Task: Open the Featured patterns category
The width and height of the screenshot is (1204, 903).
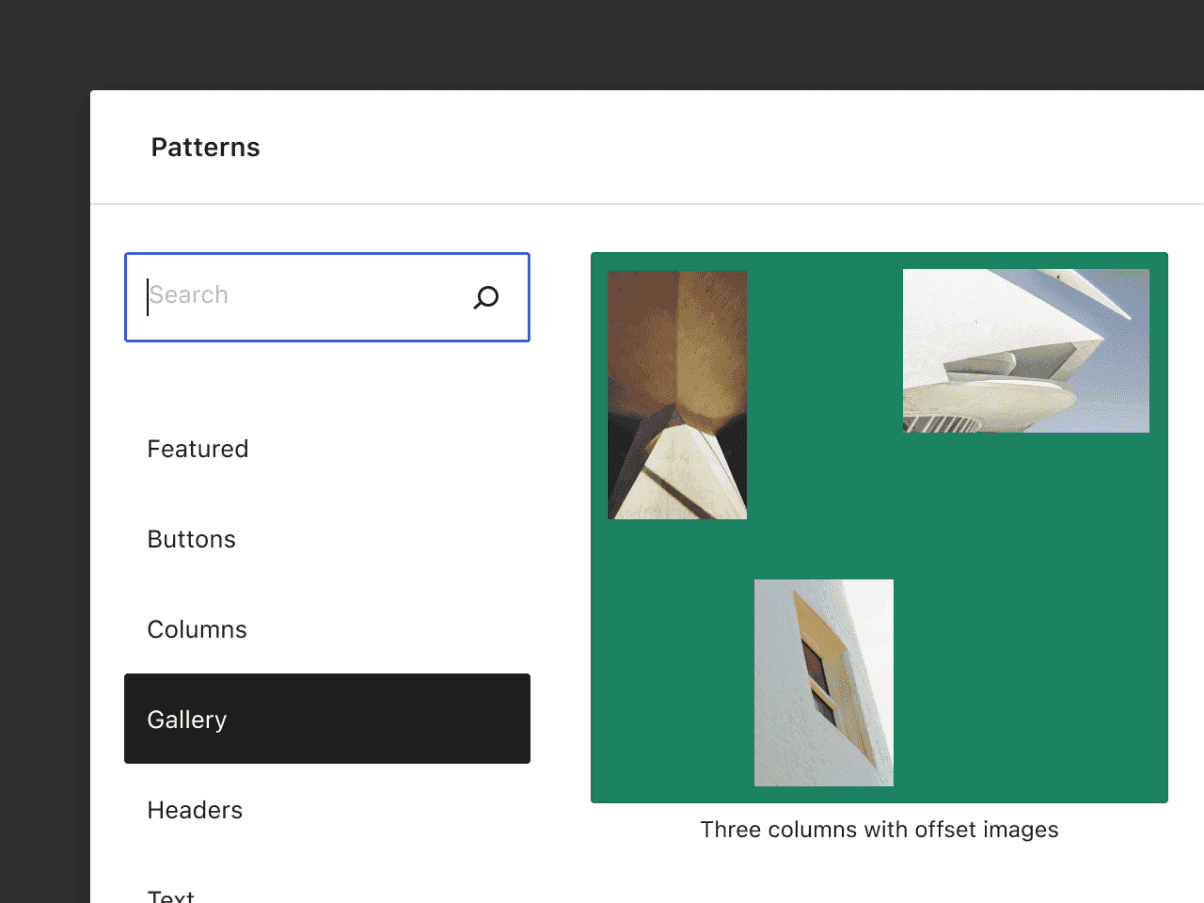Action: click(197, 448)
